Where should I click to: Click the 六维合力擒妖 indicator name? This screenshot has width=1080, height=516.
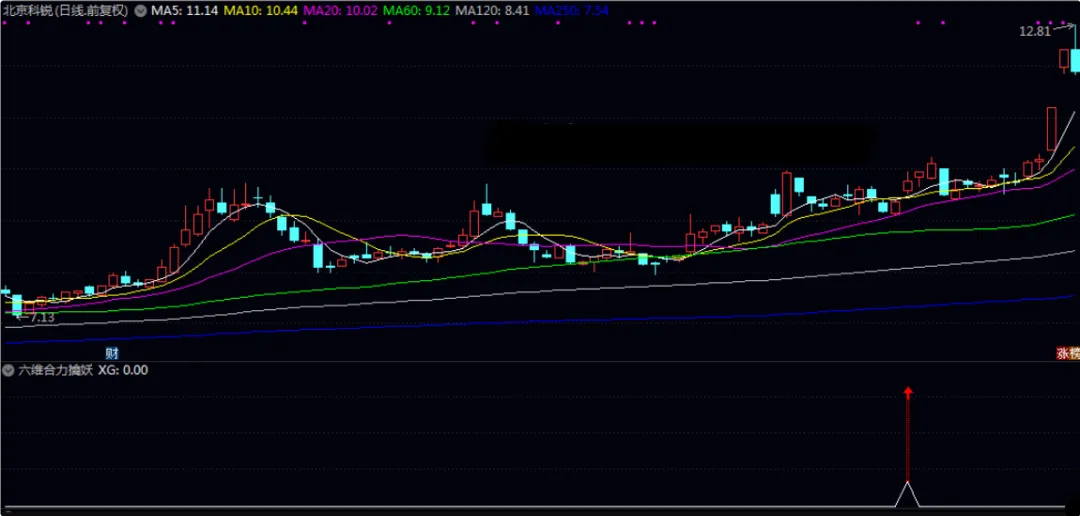[x=55, y=370]
